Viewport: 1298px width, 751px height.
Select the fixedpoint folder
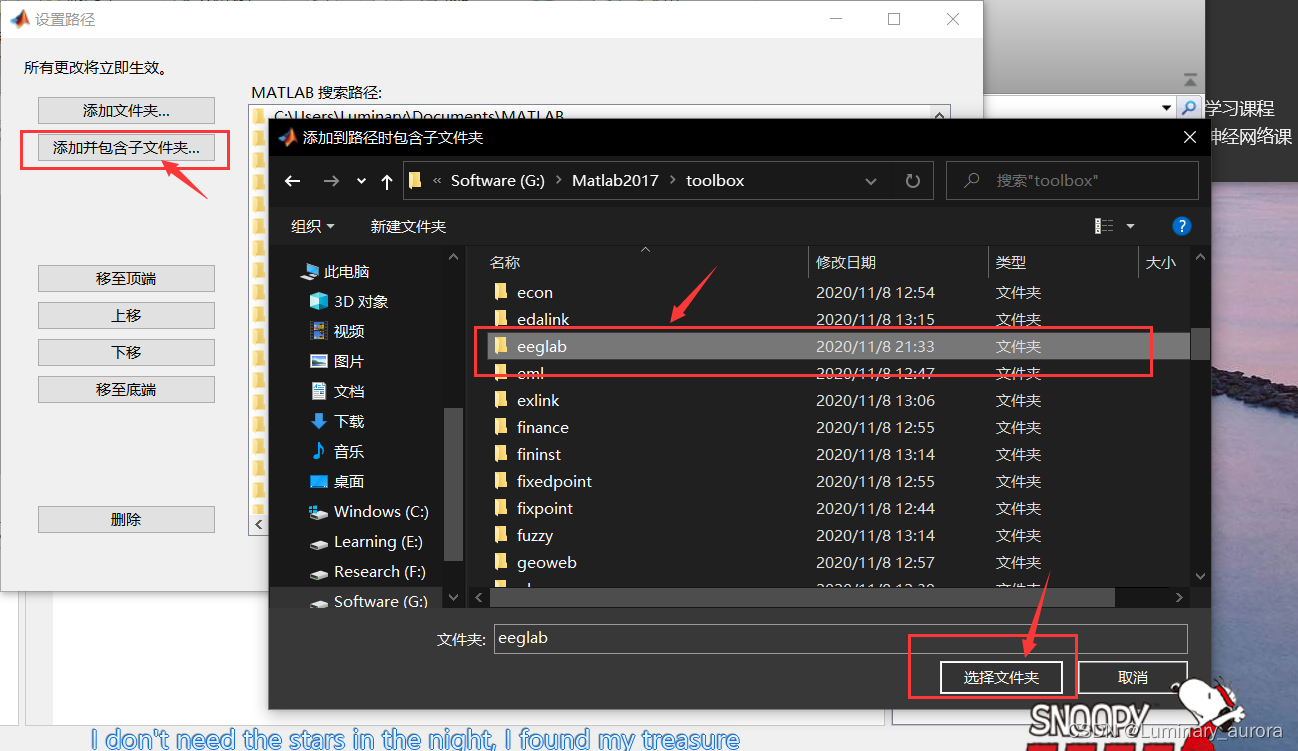[x=554, y=481]
